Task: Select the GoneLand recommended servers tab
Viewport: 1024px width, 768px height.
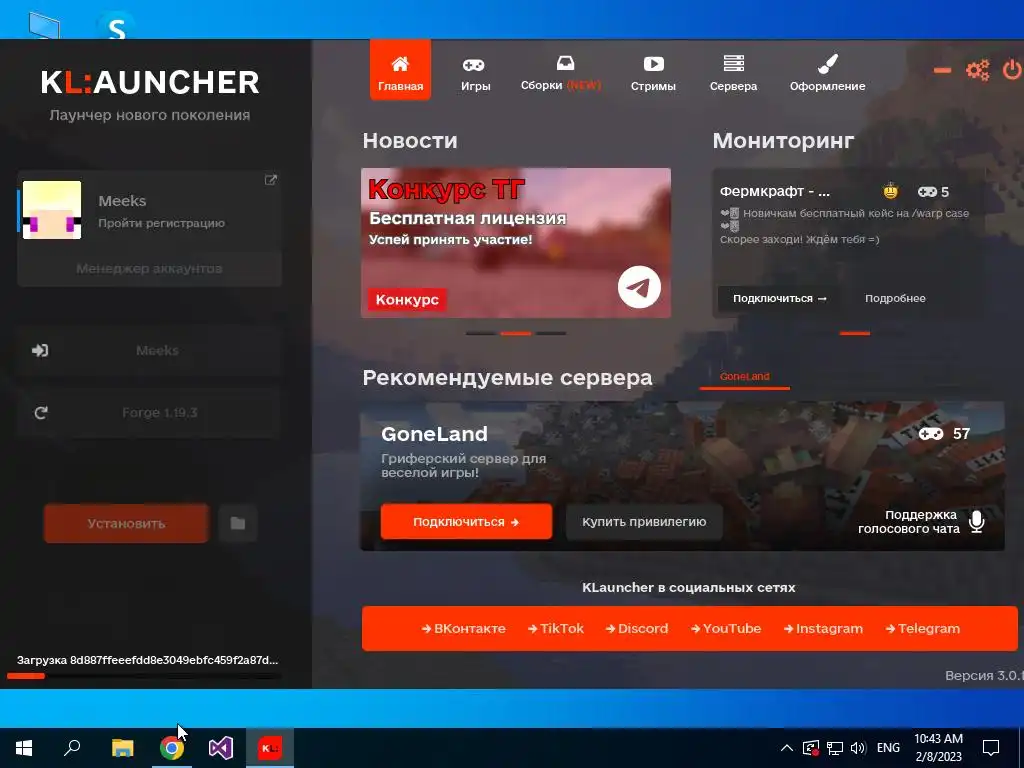Action: [744, 377]
